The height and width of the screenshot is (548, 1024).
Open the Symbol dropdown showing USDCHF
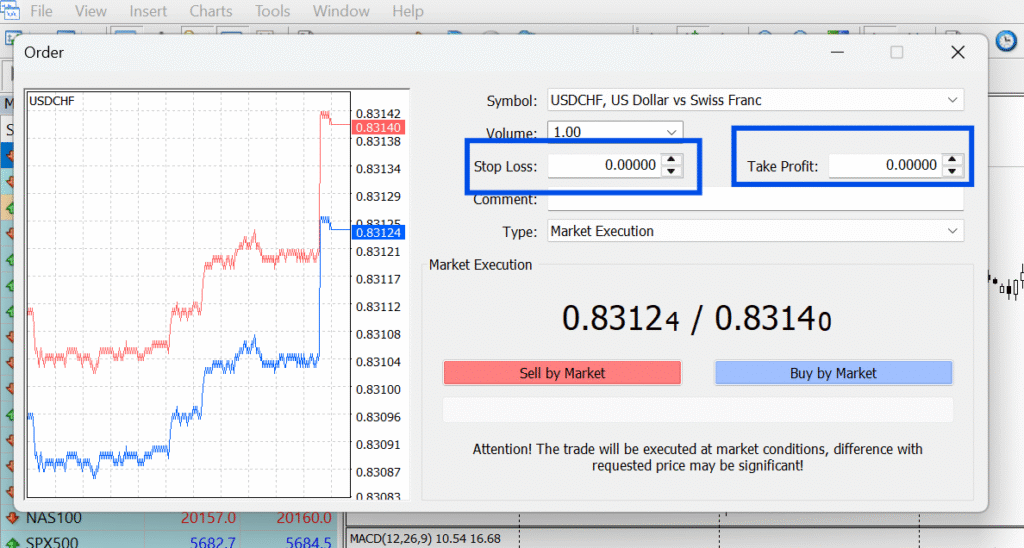click(755, 100)
